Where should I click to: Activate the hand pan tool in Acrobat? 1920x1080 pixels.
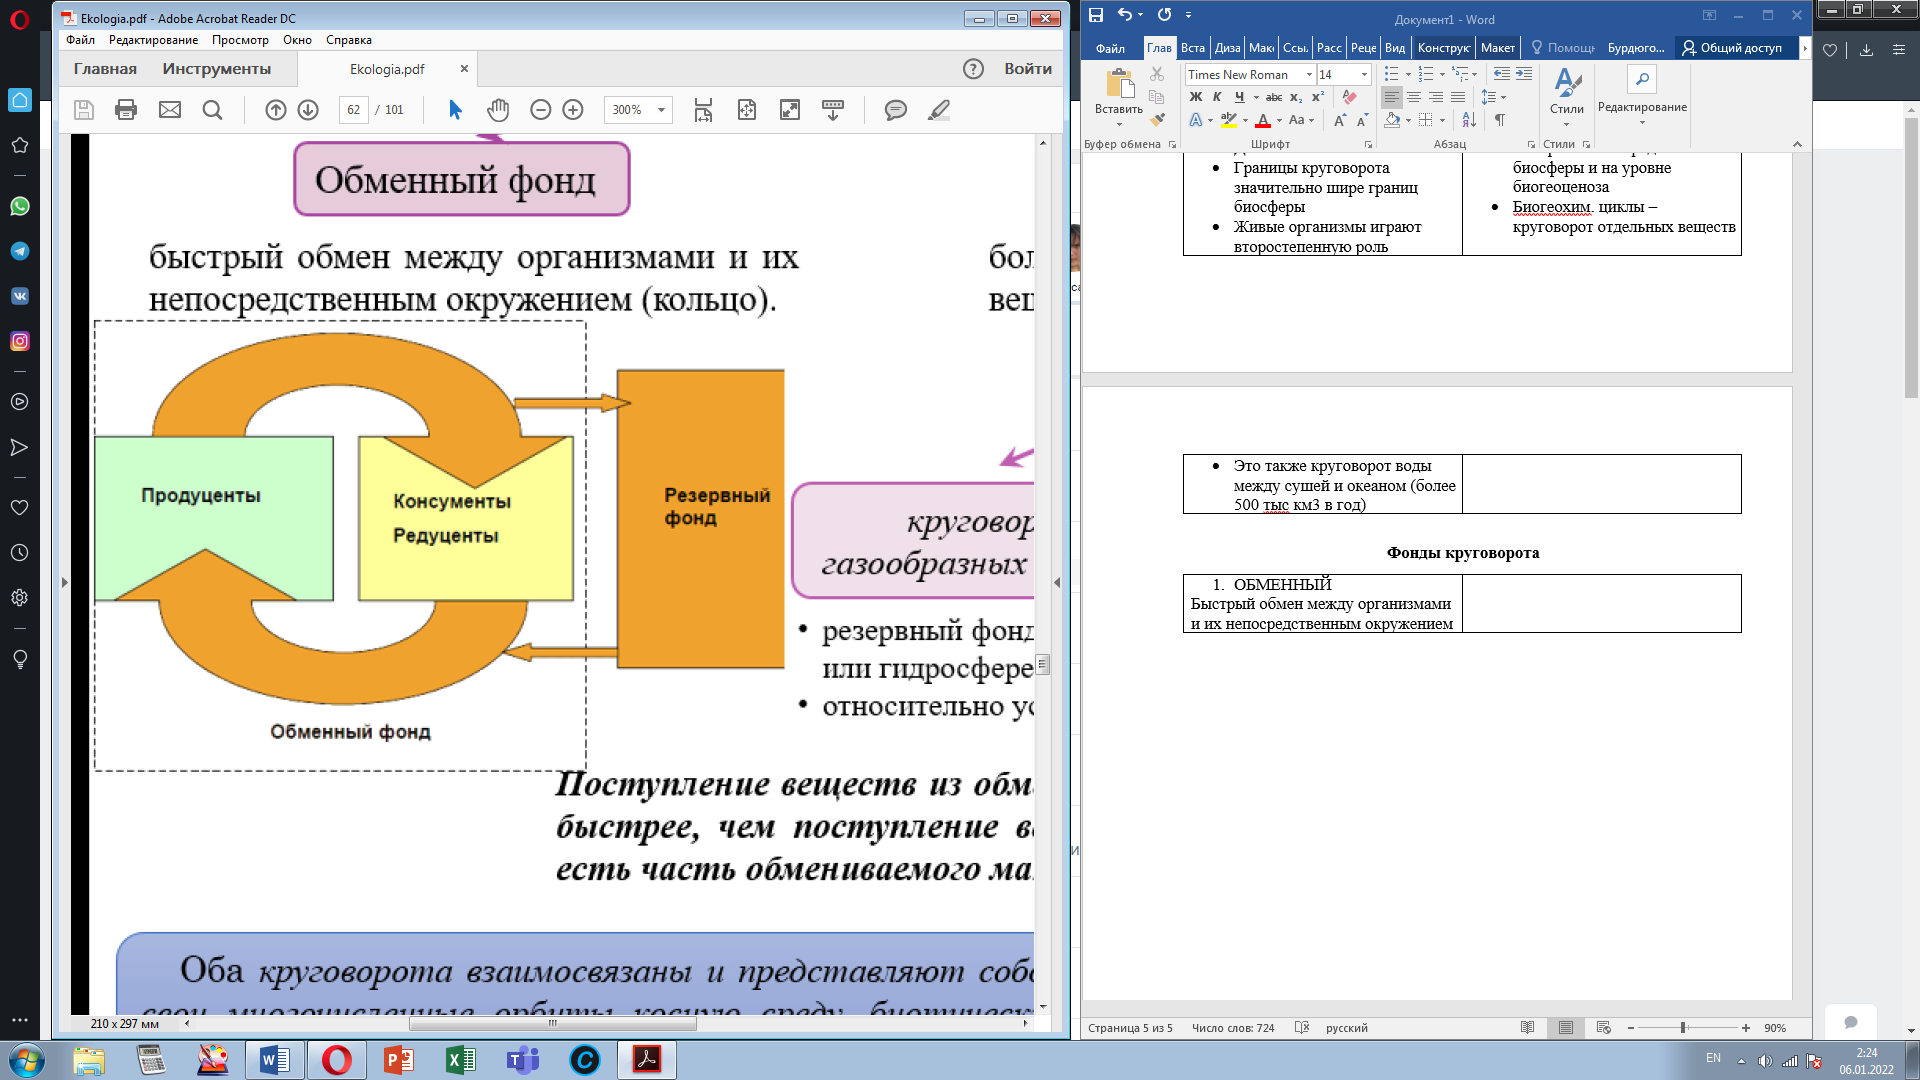click(x=498, y=110)
